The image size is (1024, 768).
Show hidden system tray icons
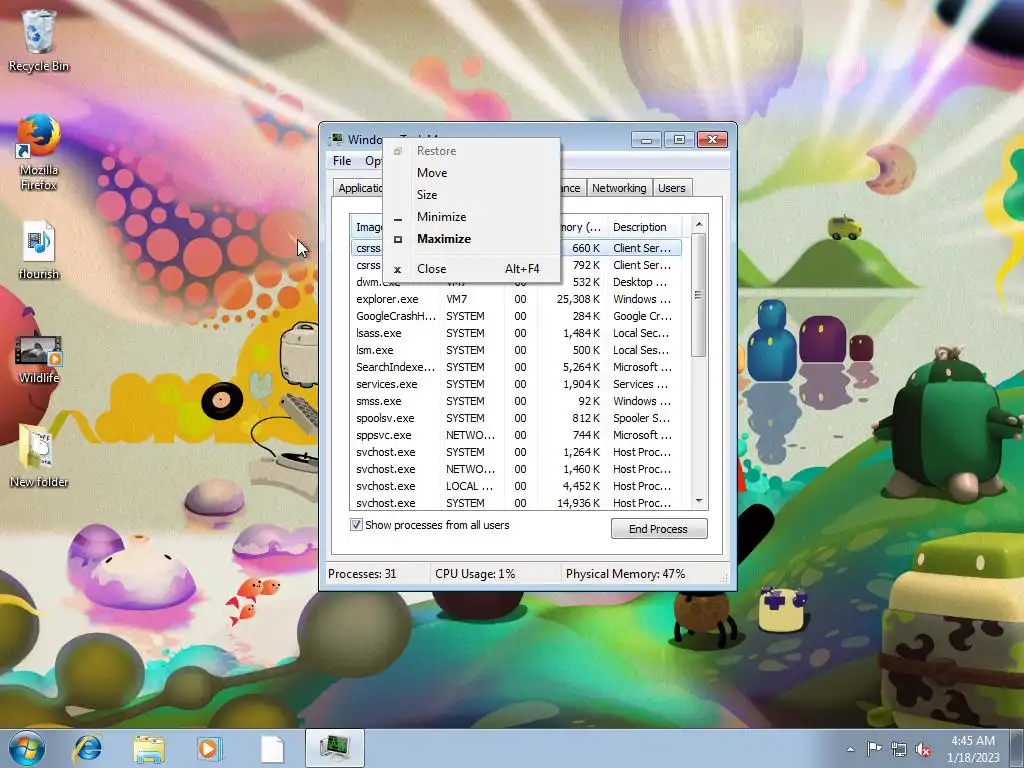(x=850, y=749)
